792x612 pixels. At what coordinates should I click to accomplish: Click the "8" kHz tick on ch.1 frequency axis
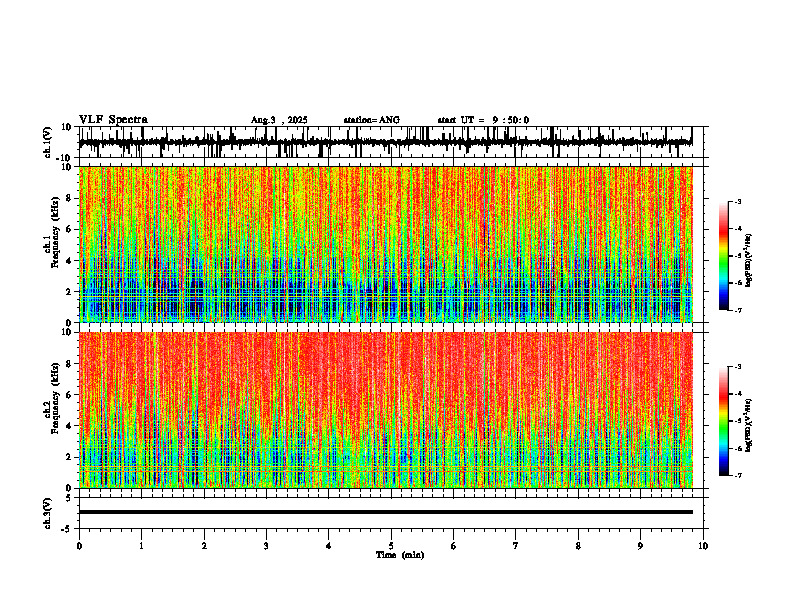[69, 198]
